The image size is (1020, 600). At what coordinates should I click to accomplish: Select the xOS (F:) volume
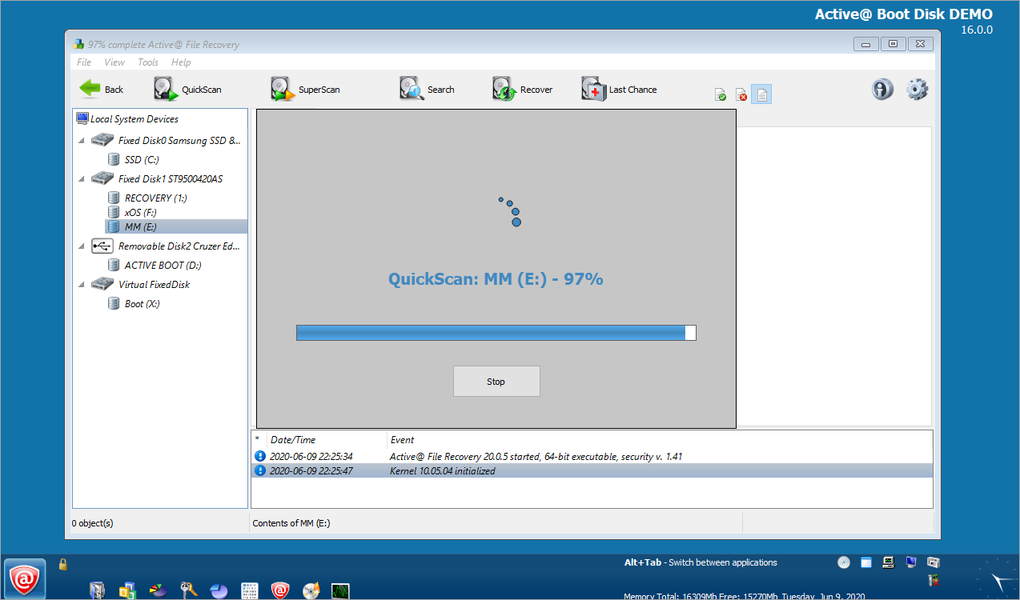coord(132,212)
